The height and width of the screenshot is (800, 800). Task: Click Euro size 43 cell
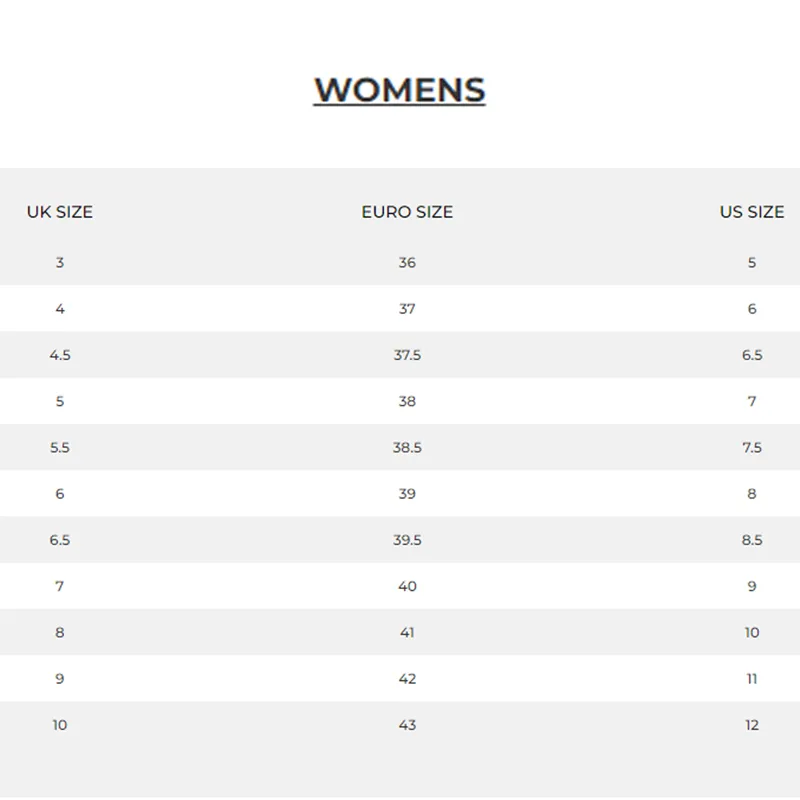pyautogui.click(x=407, y=725)
